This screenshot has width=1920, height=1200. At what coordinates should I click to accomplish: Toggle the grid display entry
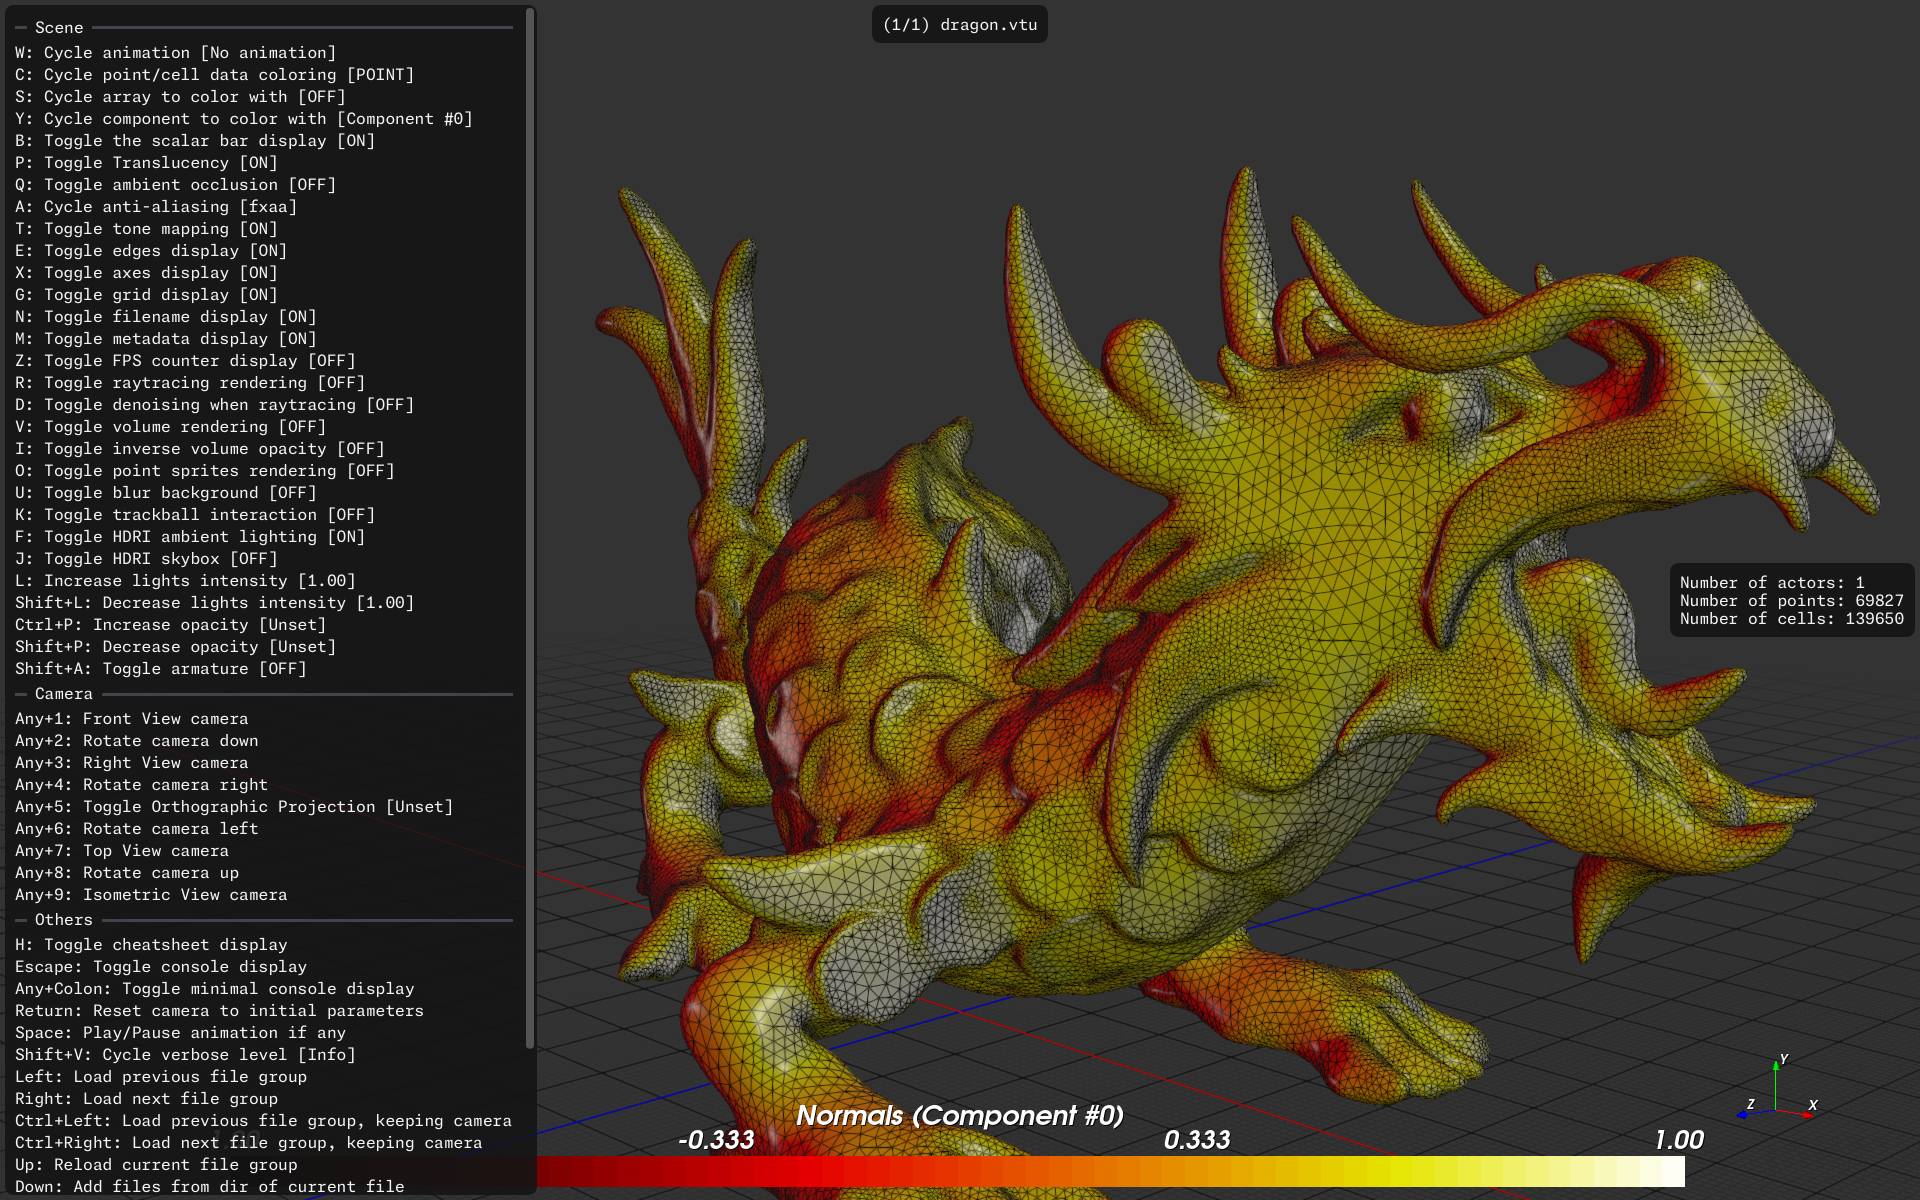tap(146, 295)
